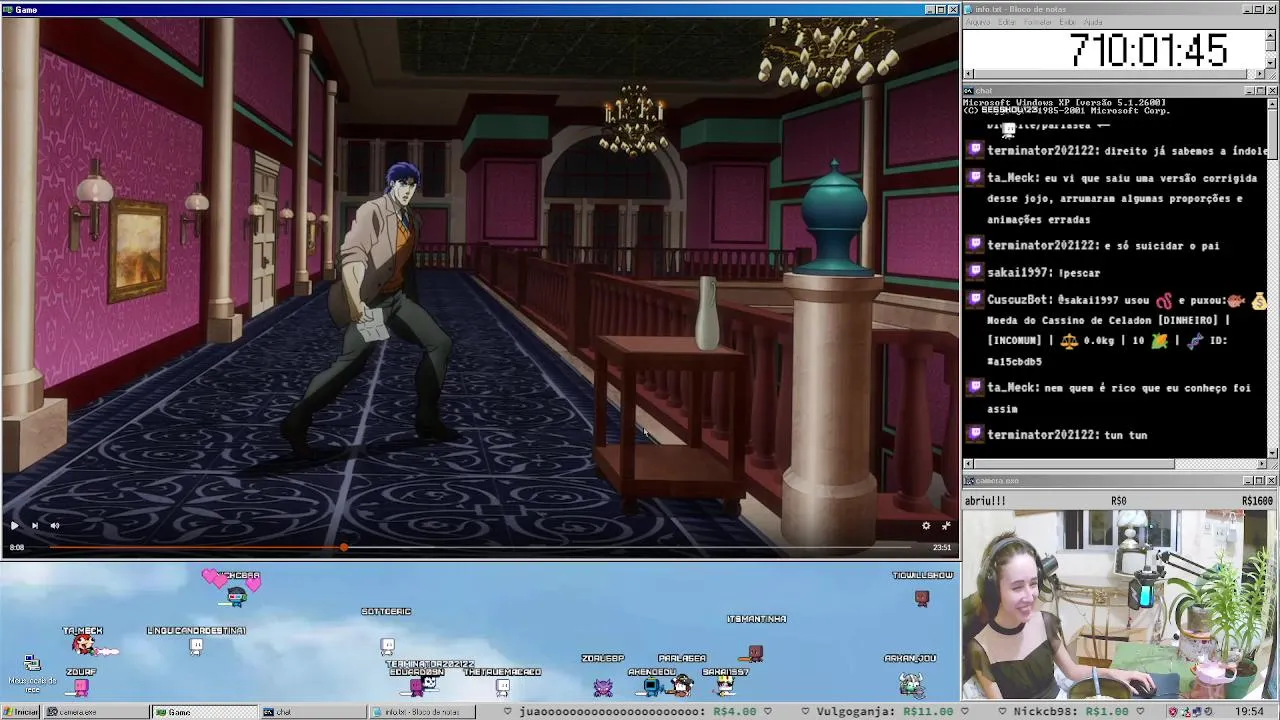Toggle fullscreen in the video player

click(946, 525)
